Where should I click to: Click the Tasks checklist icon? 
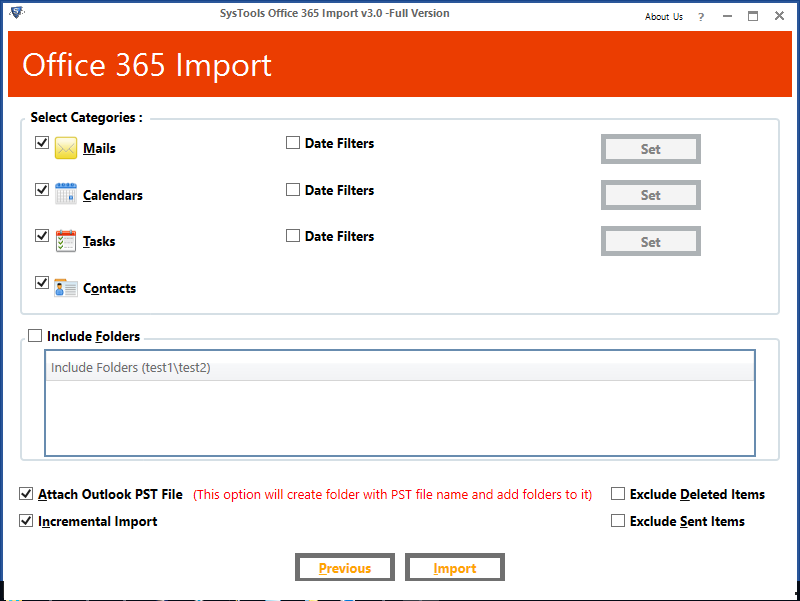click(x=66, y=241)
